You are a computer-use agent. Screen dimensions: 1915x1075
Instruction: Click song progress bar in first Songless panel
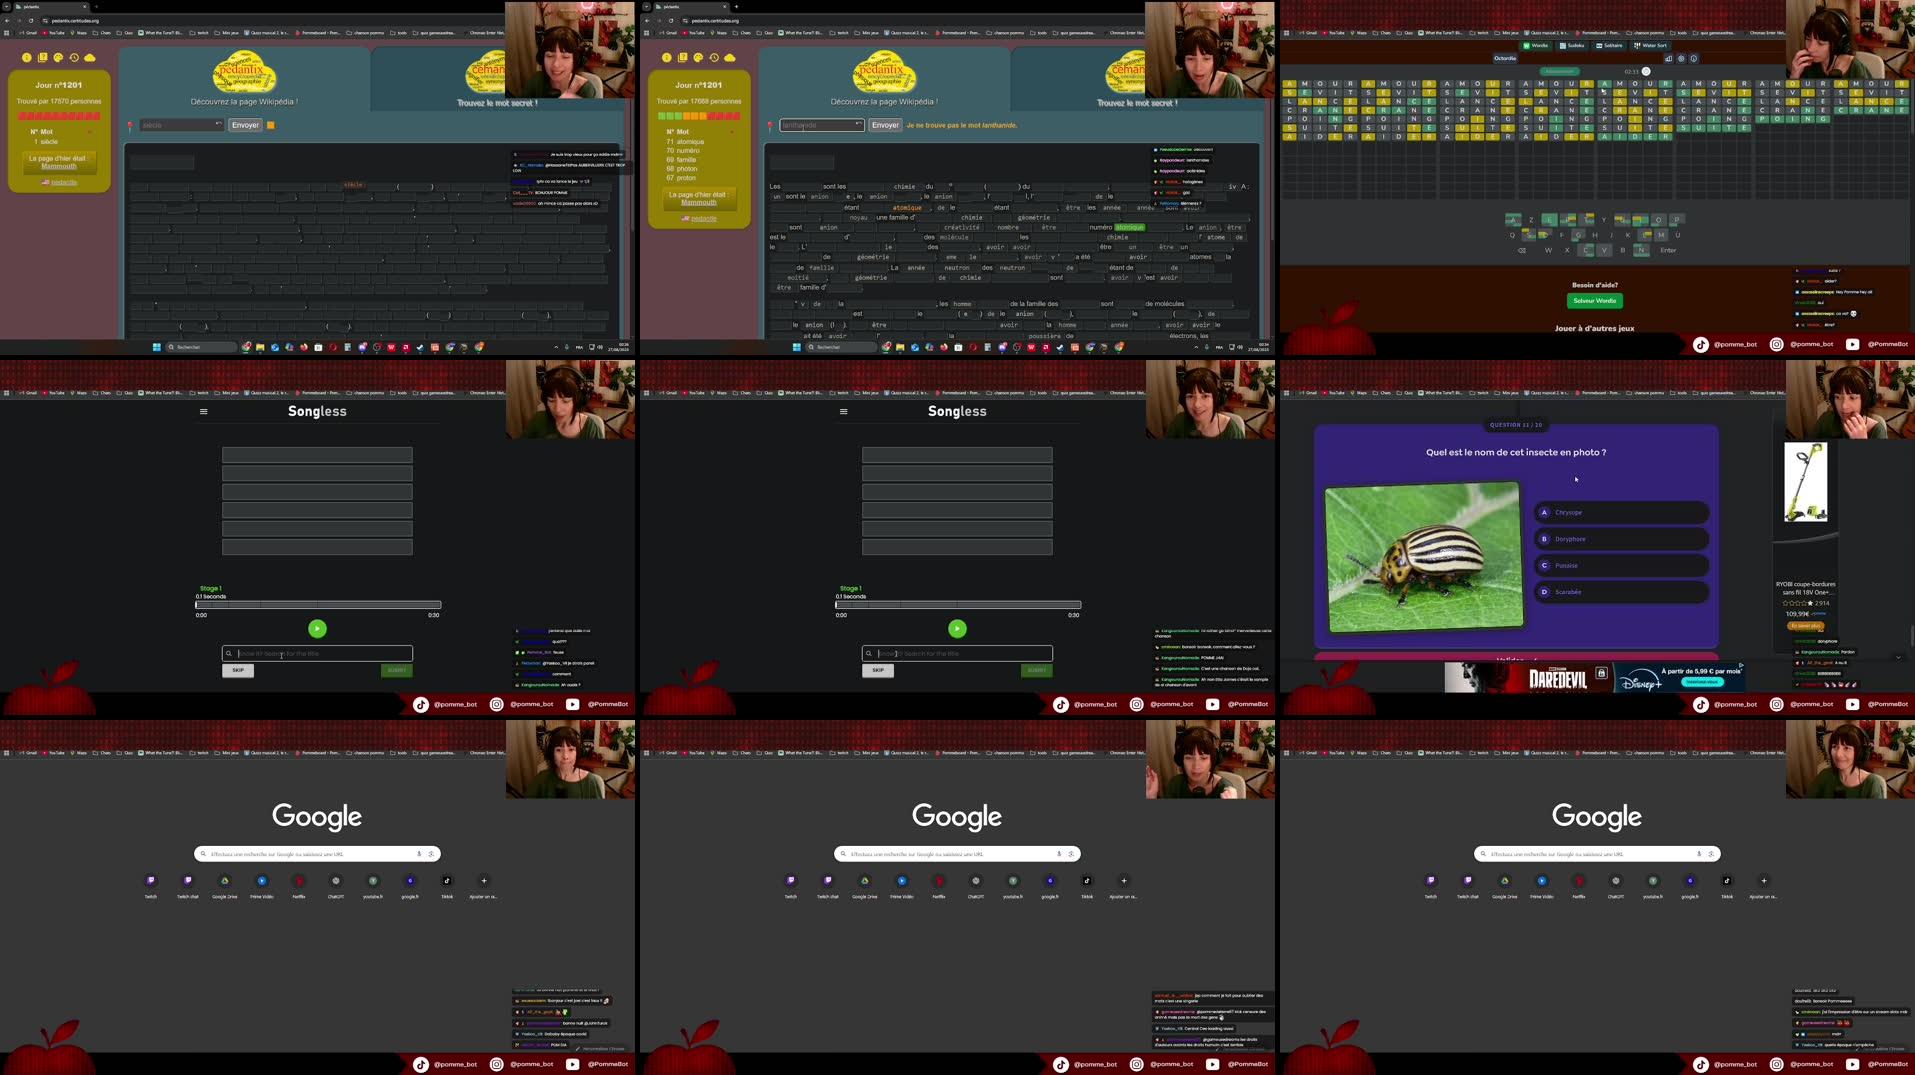[318, 605]
